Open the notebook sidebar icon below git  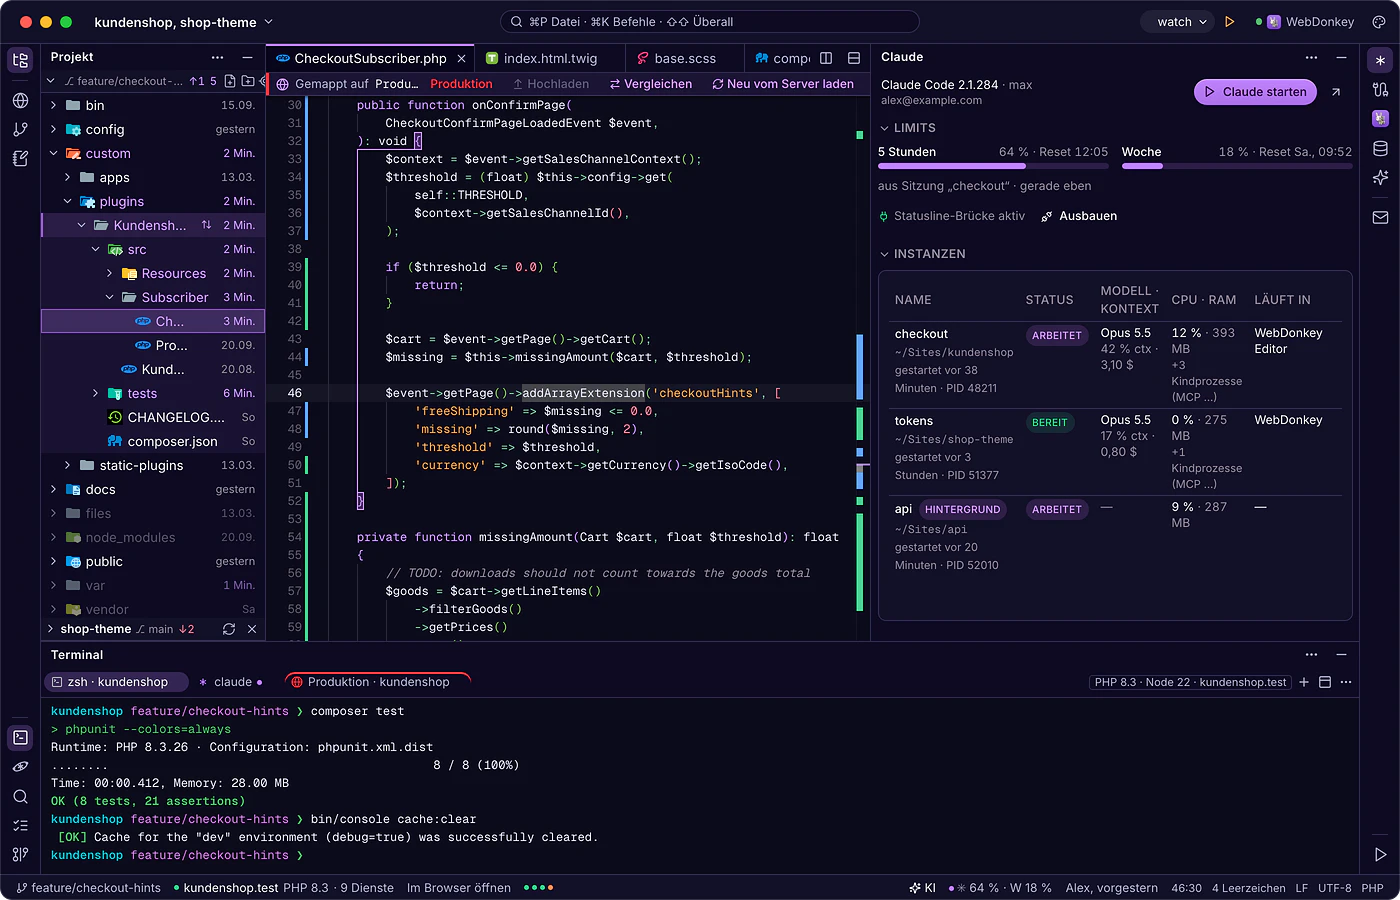click(x=20, y=158)
